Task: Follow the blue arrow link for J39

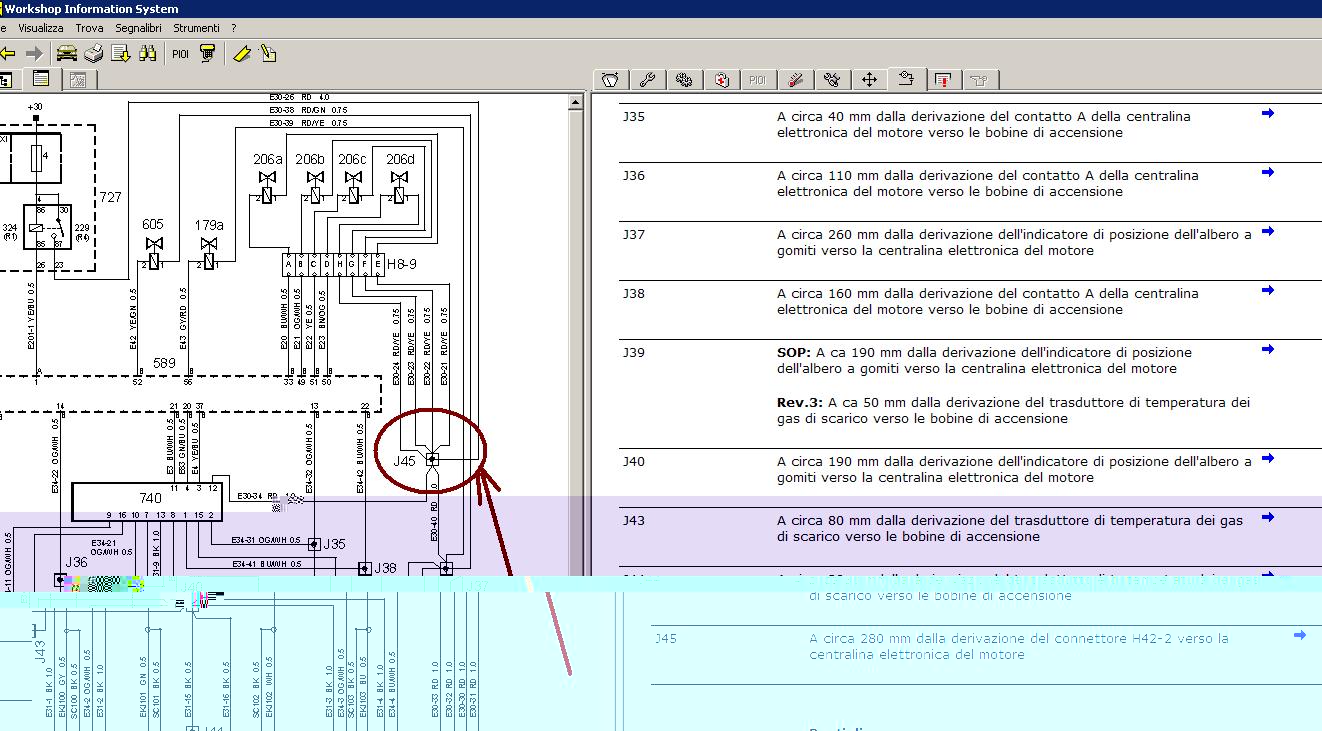Action: pos(1268,350)
